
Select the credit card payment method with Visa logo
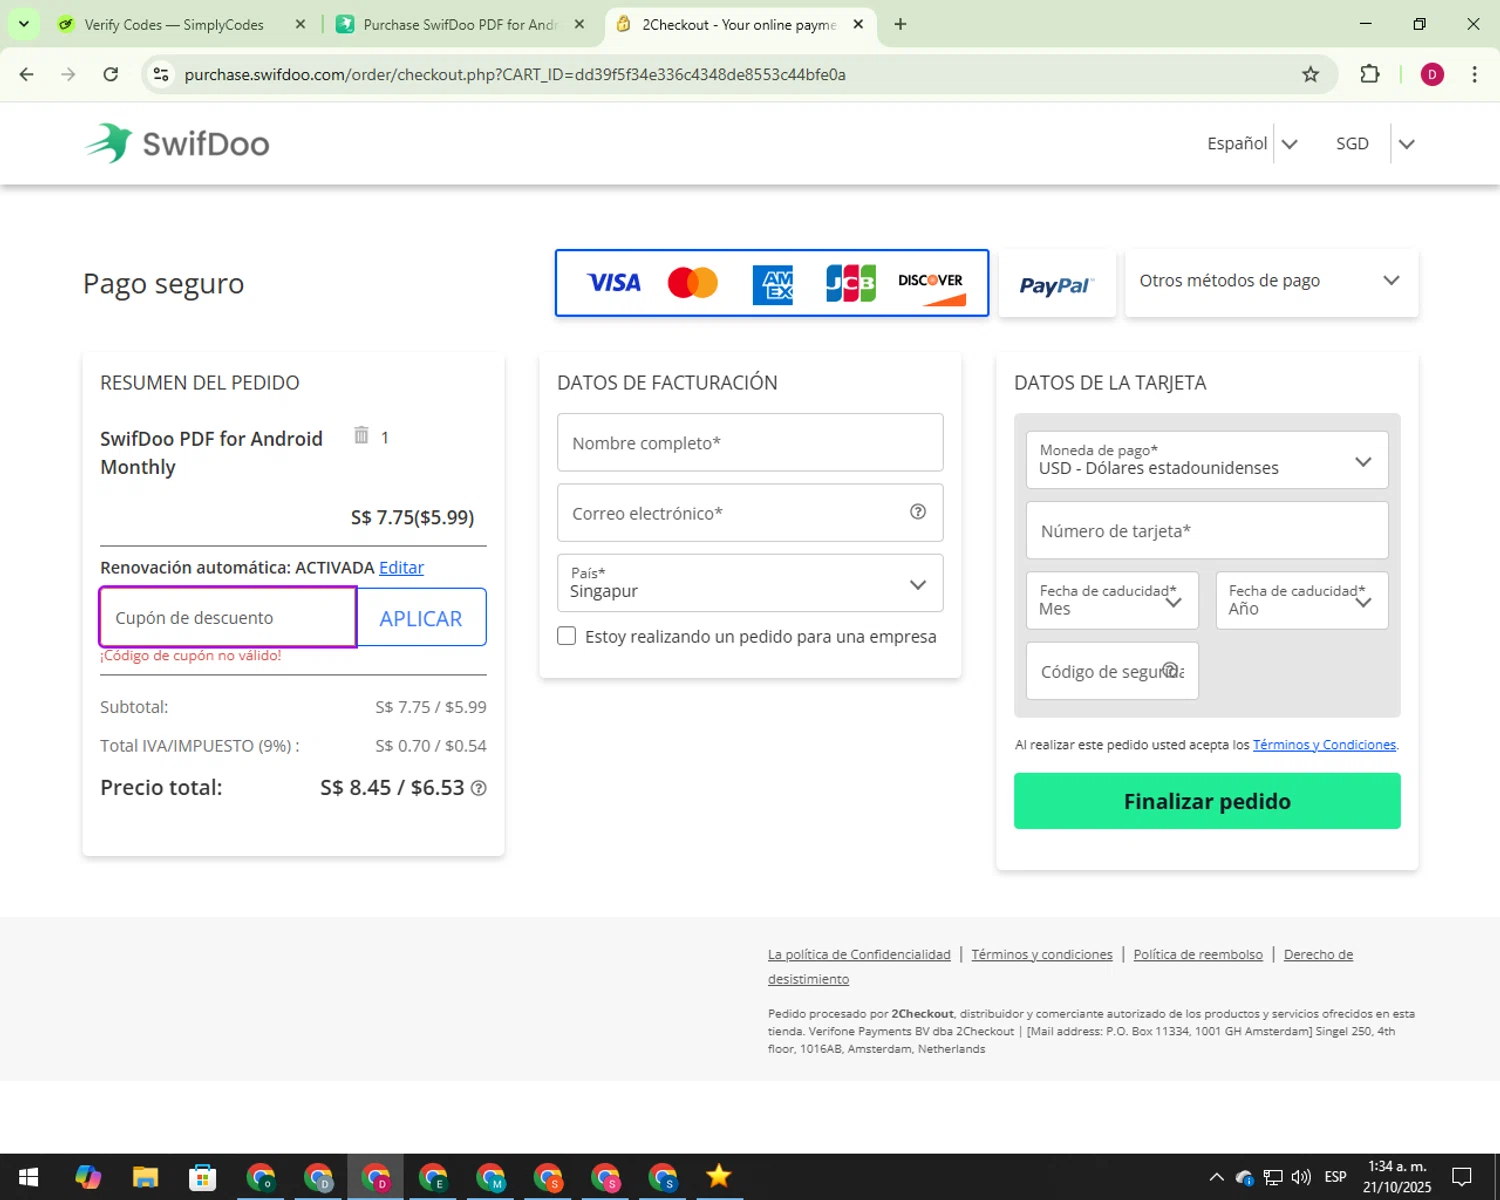(772, 283)
